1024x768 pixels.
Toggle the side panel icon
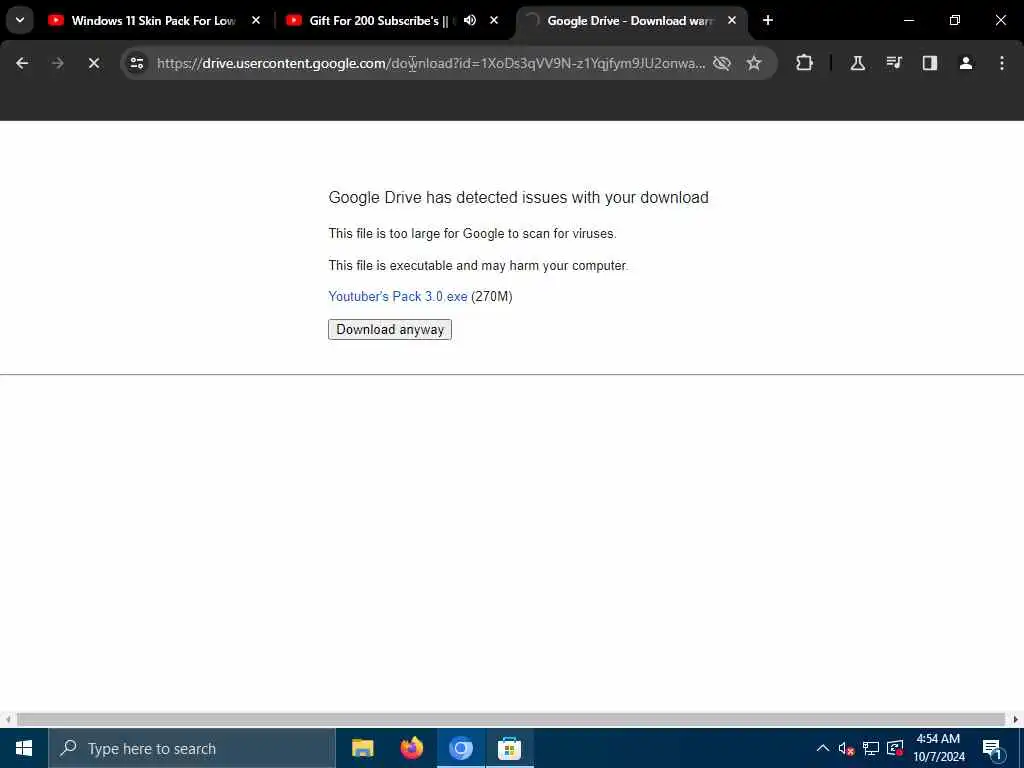tap(929, 63)
